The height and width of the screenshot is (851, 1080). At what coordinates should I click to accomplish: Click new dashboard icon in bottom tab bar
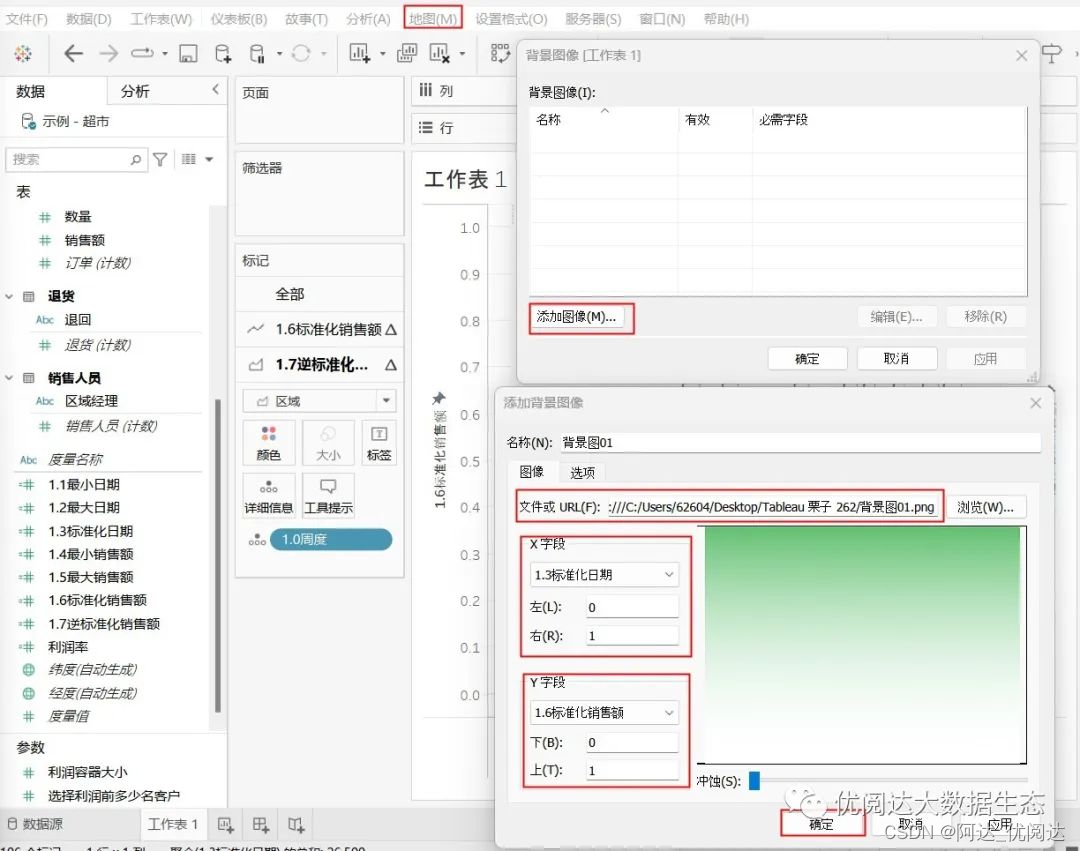[260, 824]
